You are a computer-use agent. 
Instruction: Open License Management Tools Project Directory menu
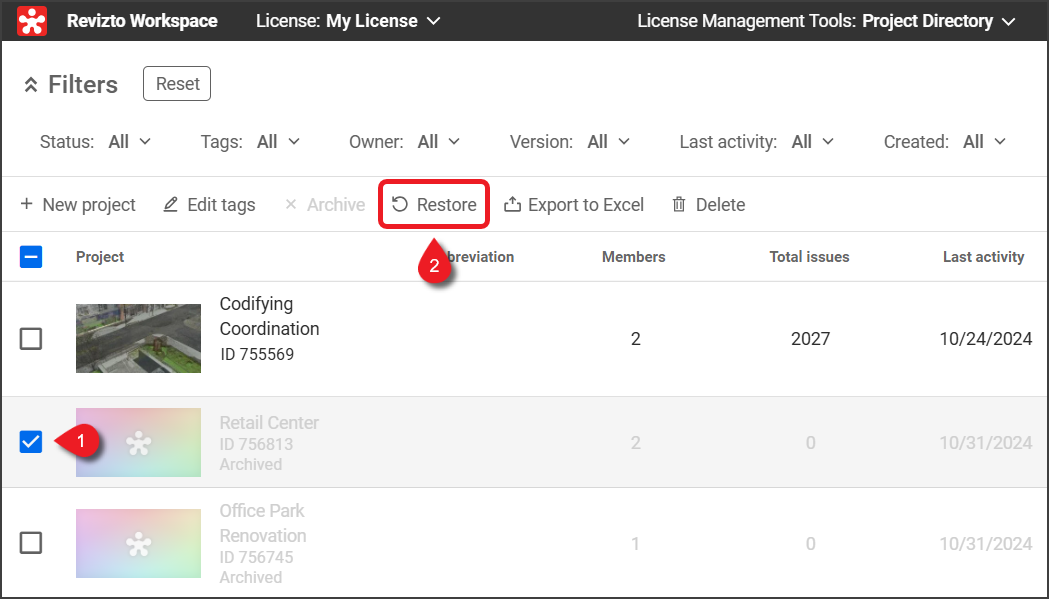(826, 21)
